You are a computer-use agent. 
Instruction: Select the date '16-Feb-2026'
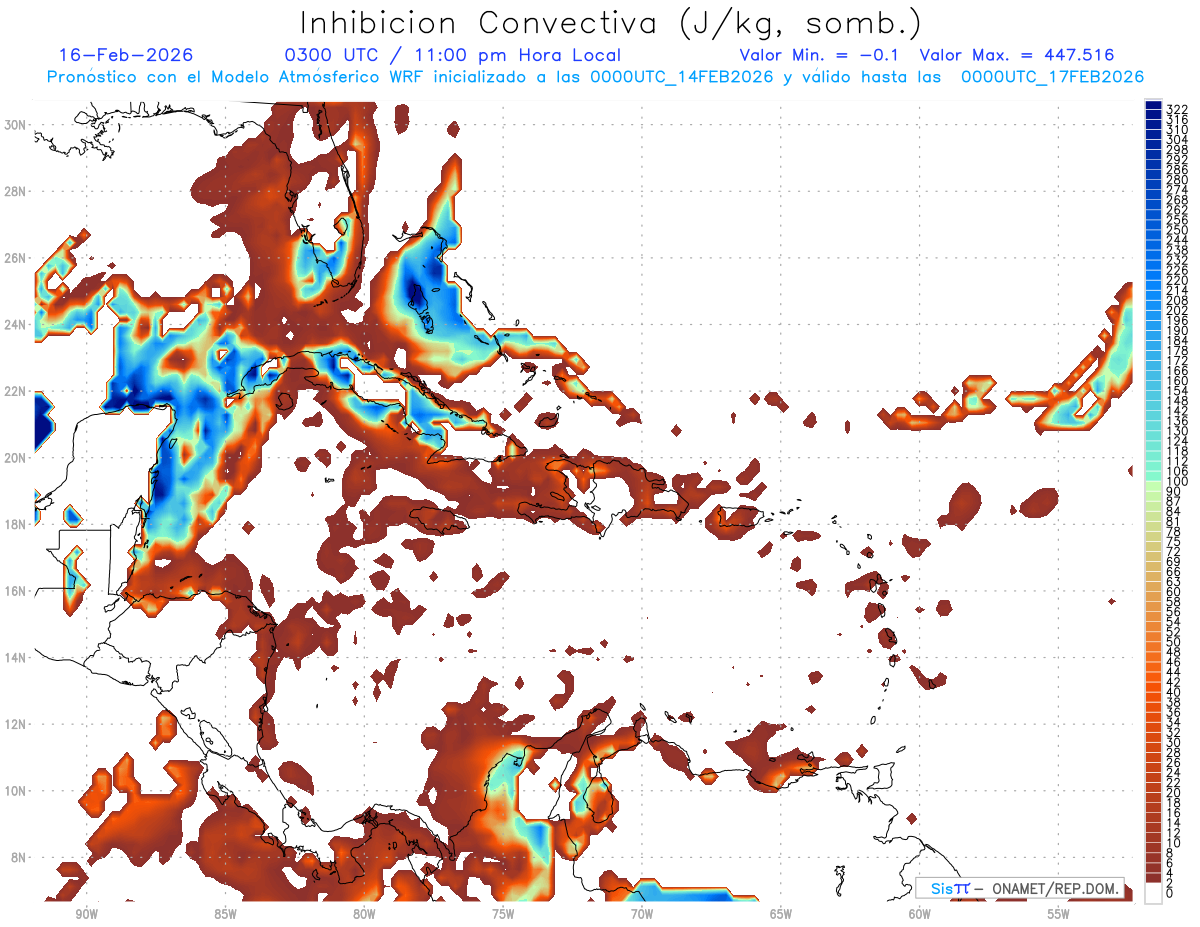click(x=126, y=56)
